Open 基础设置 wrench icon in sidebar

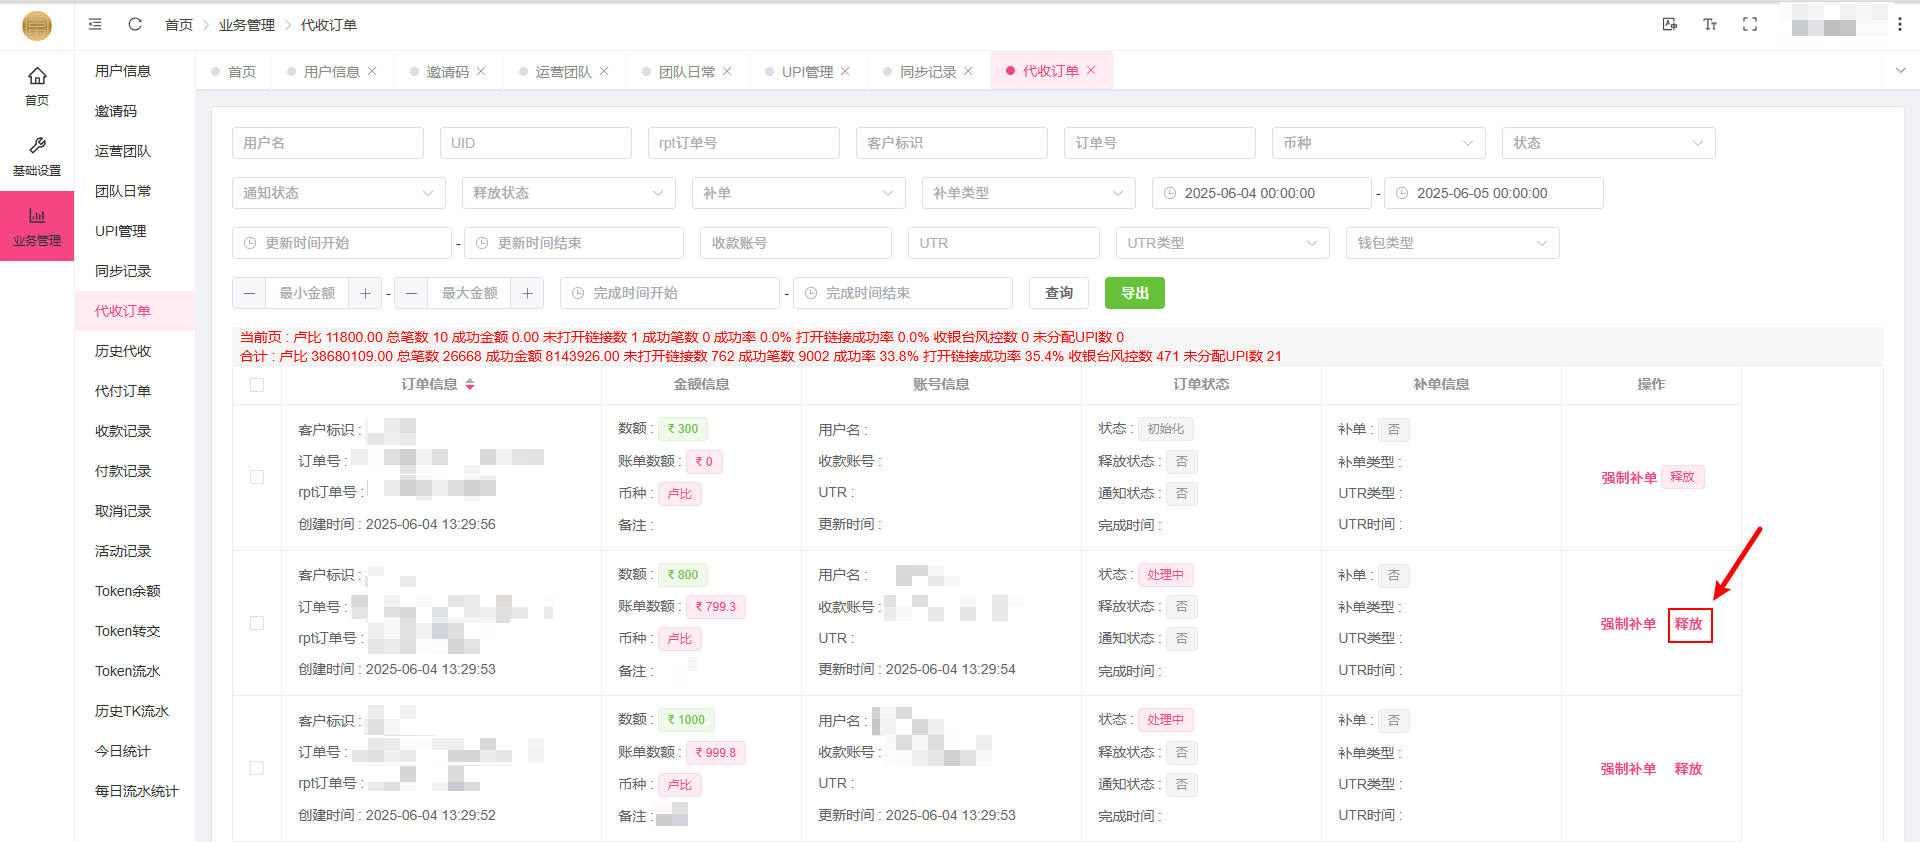tap(37, 156)
